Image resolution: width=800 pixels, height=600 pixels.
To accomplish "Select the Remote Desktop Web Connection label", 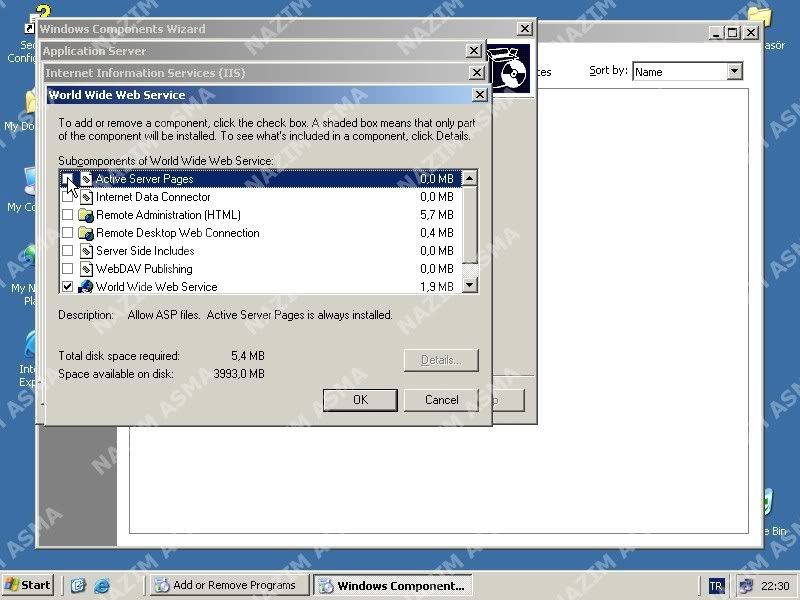I will point(178,233).
